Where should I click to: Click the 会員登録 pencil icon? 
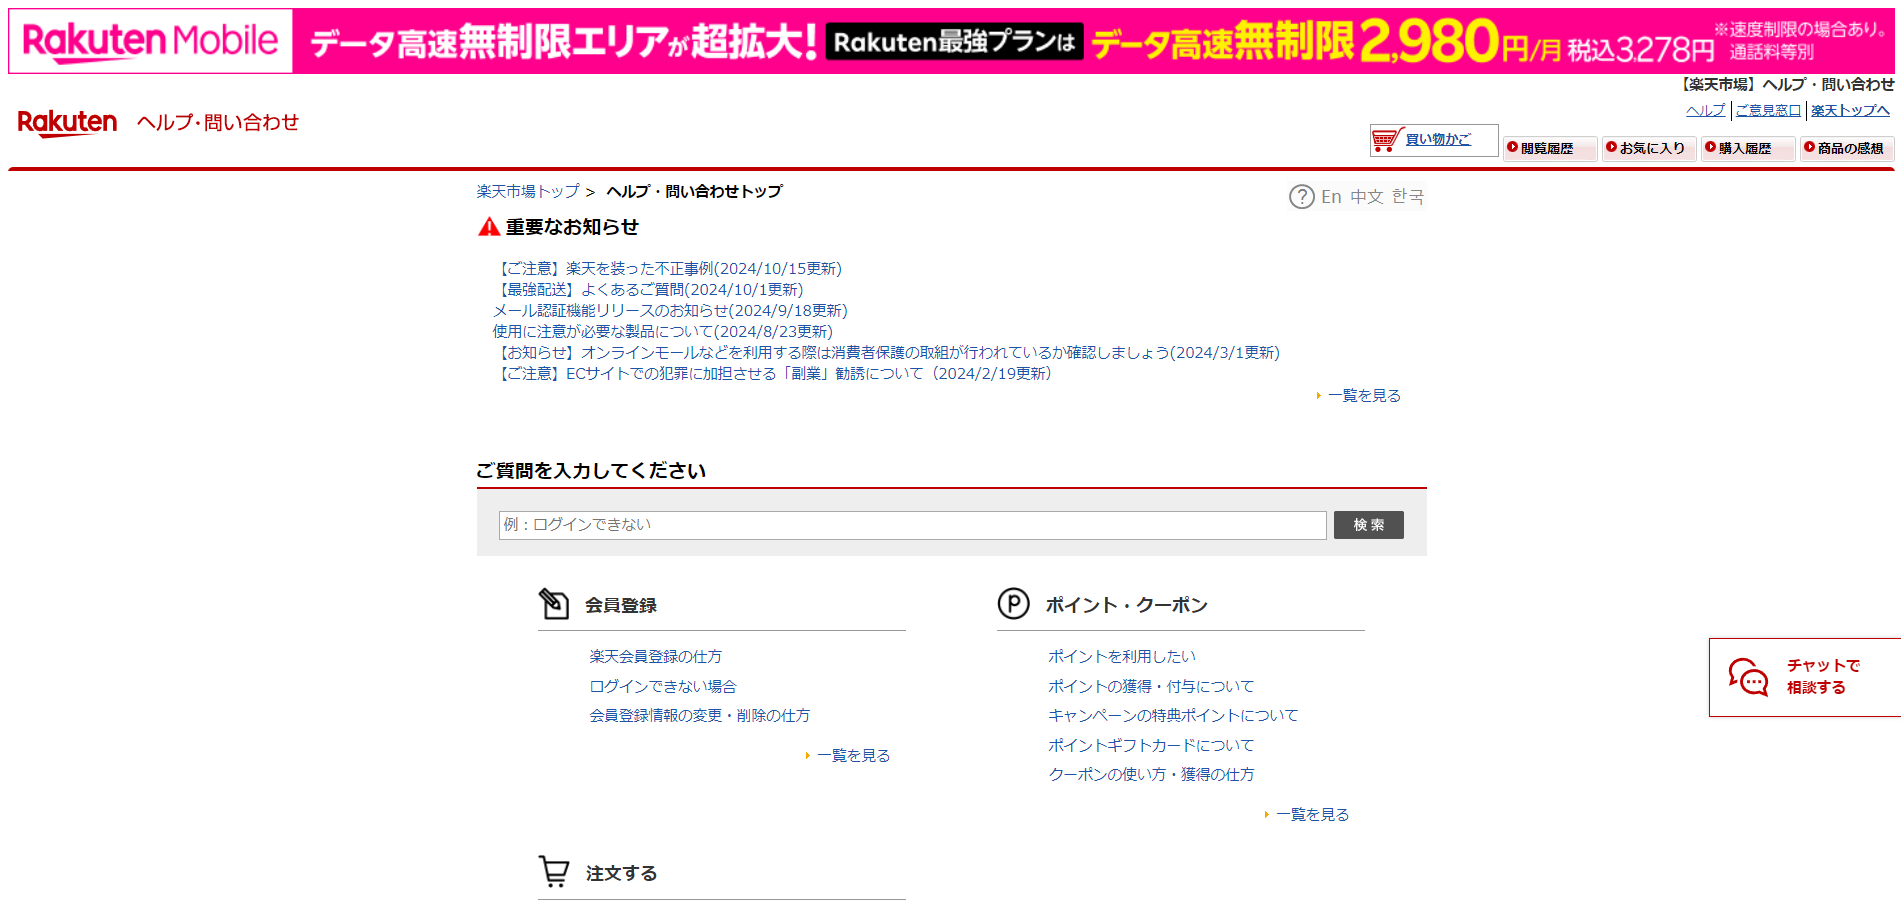coord(554,604)
